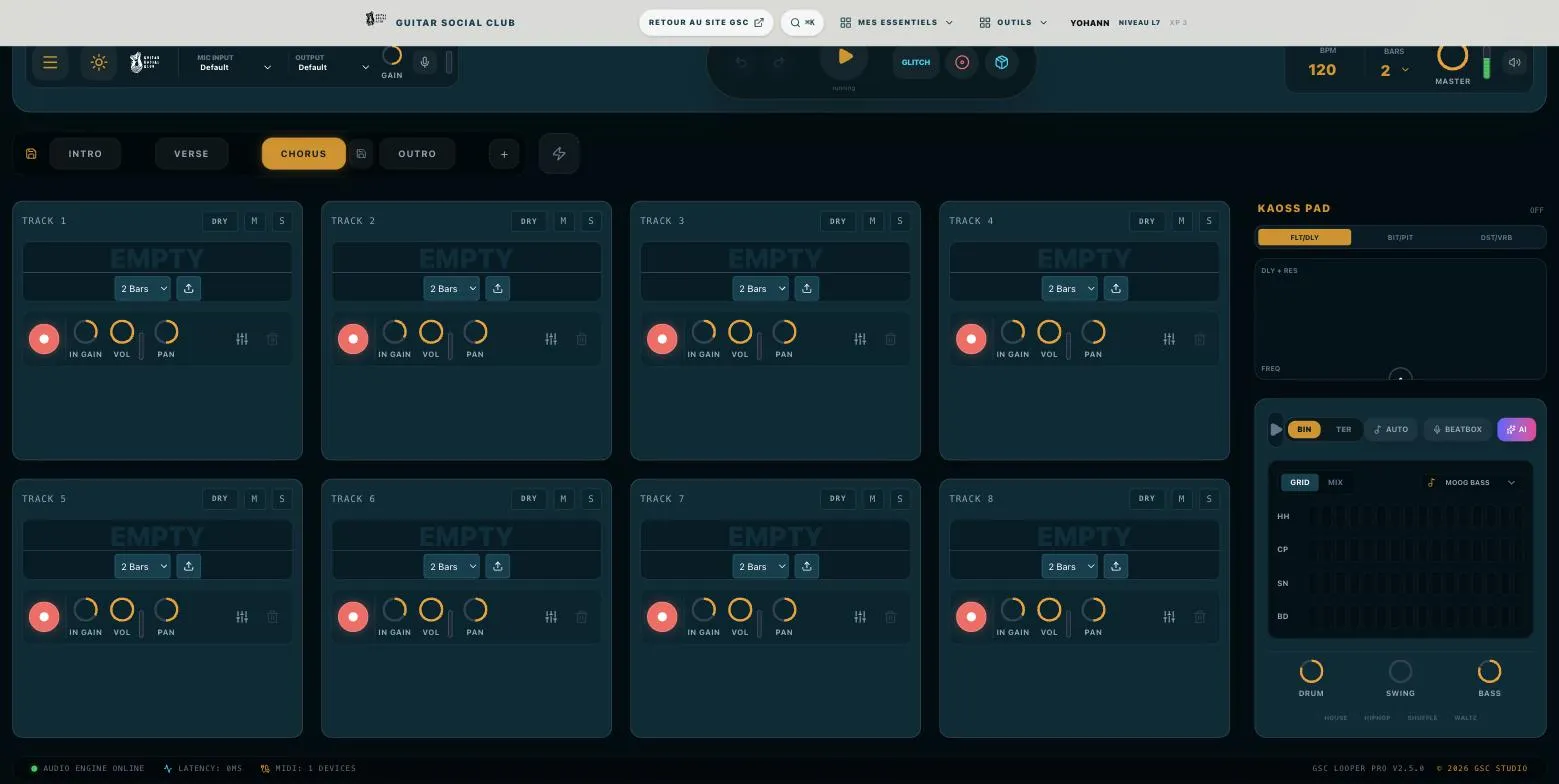Click the microphone icon next to Gain
1559x784 pixels.
coord(425,62)
